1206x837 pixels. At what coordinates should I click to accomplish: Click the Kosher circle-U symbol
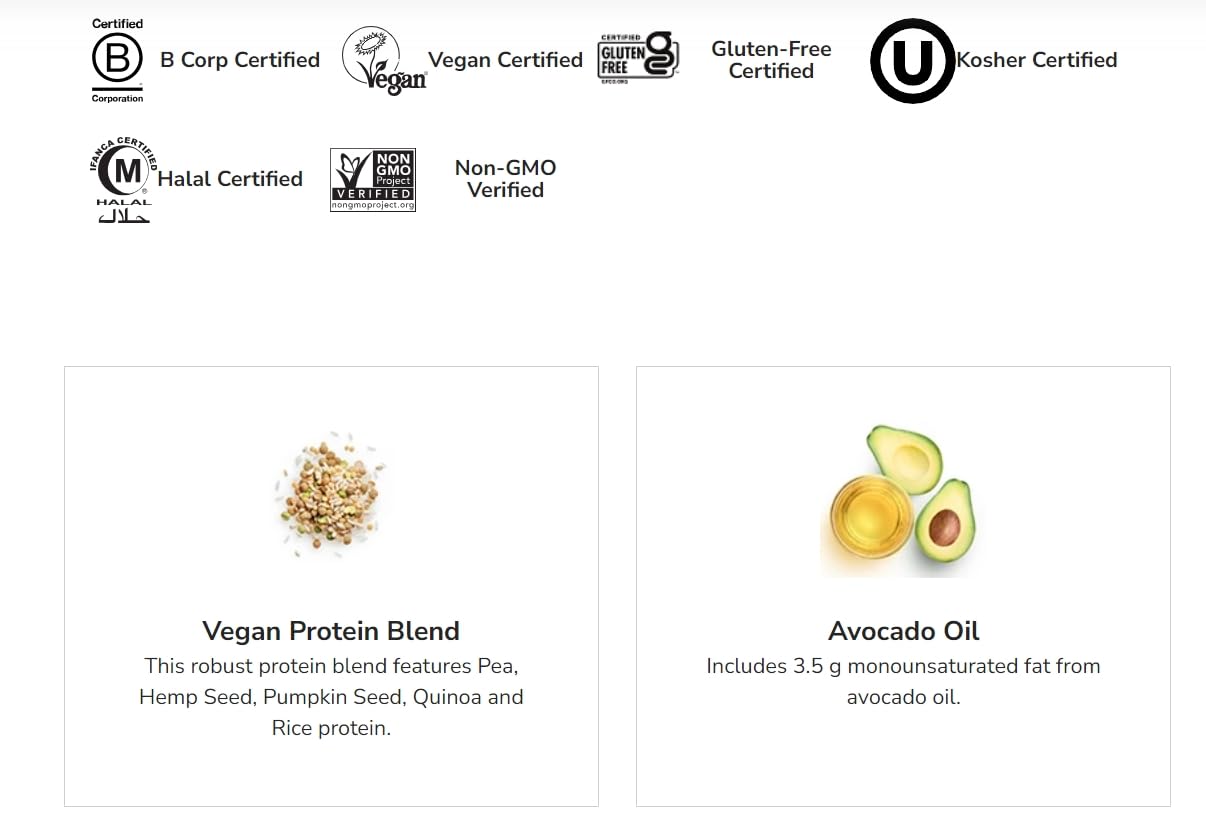(x=911, y=61)
